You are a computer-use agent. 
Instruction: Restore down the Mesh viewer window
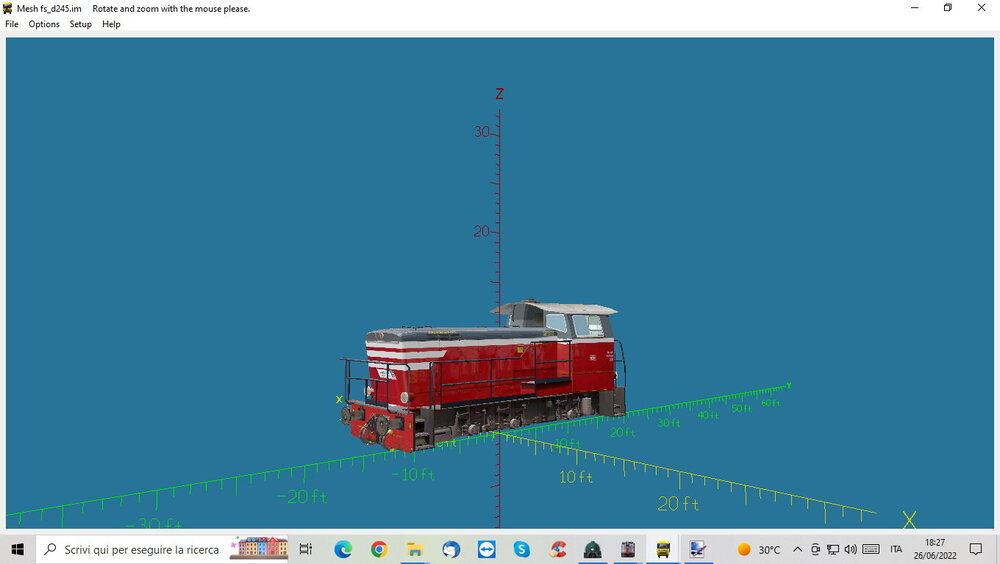[948, 8]
